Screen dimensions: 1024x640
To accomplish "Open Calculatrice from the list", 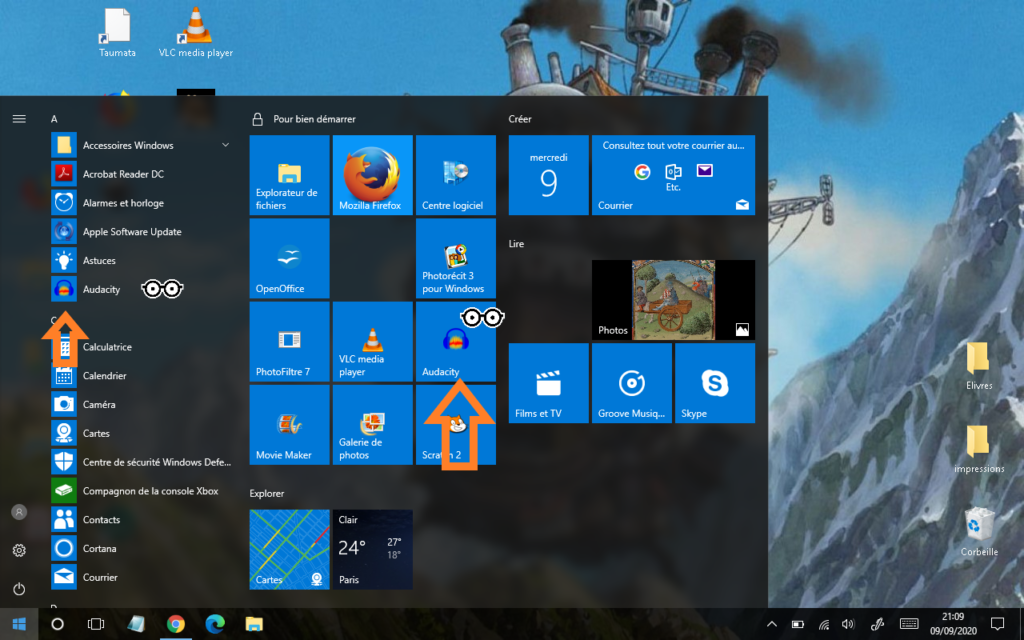I will click(x=141, y=347).
